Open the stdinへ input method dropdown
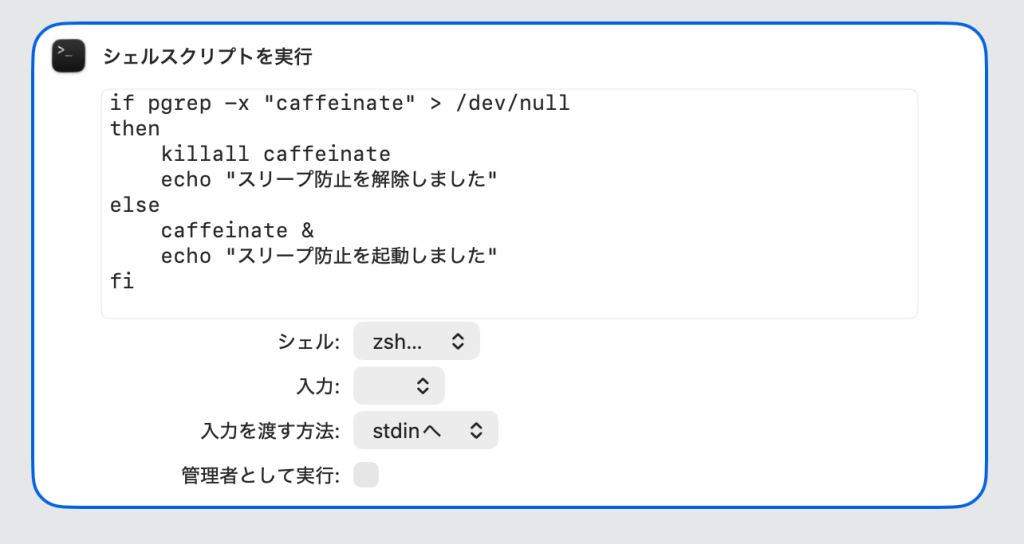The image size is (1024, 544). tap(426, 430)
